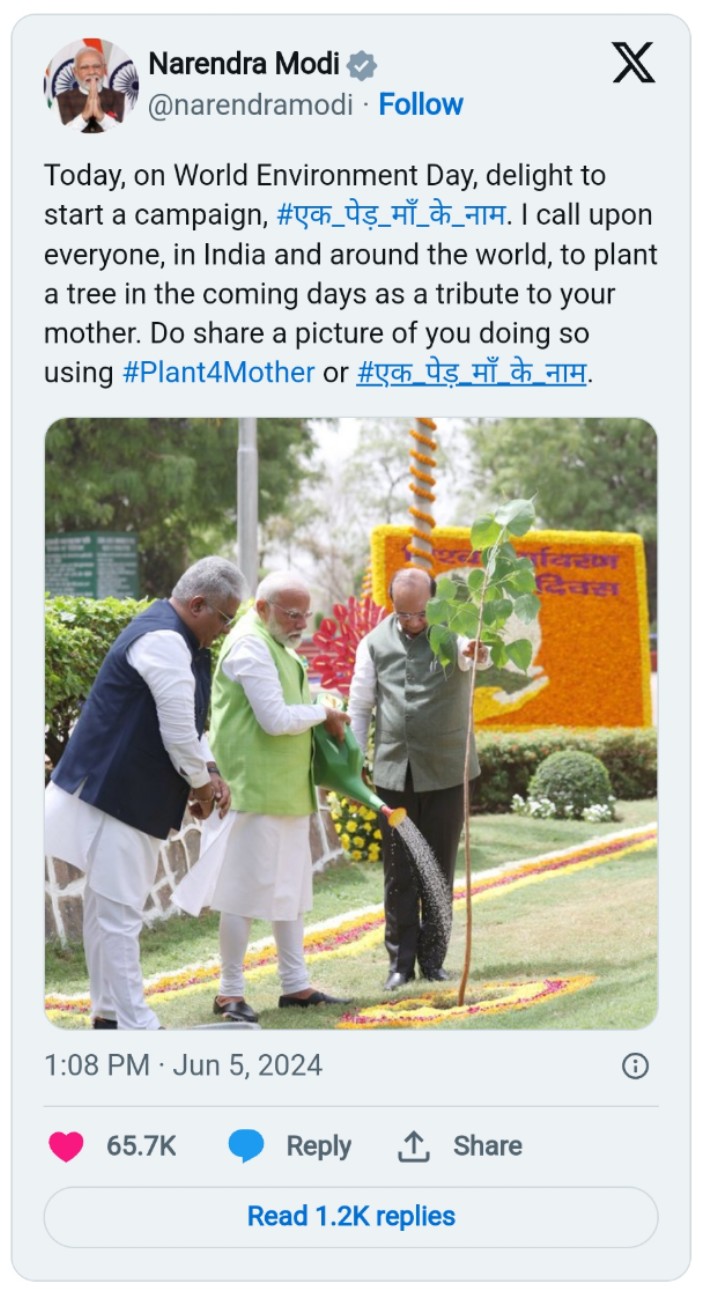Viewport: 706px width, 1289px height.
Task: Click the 65.7K likes count
Action: 141,1146
